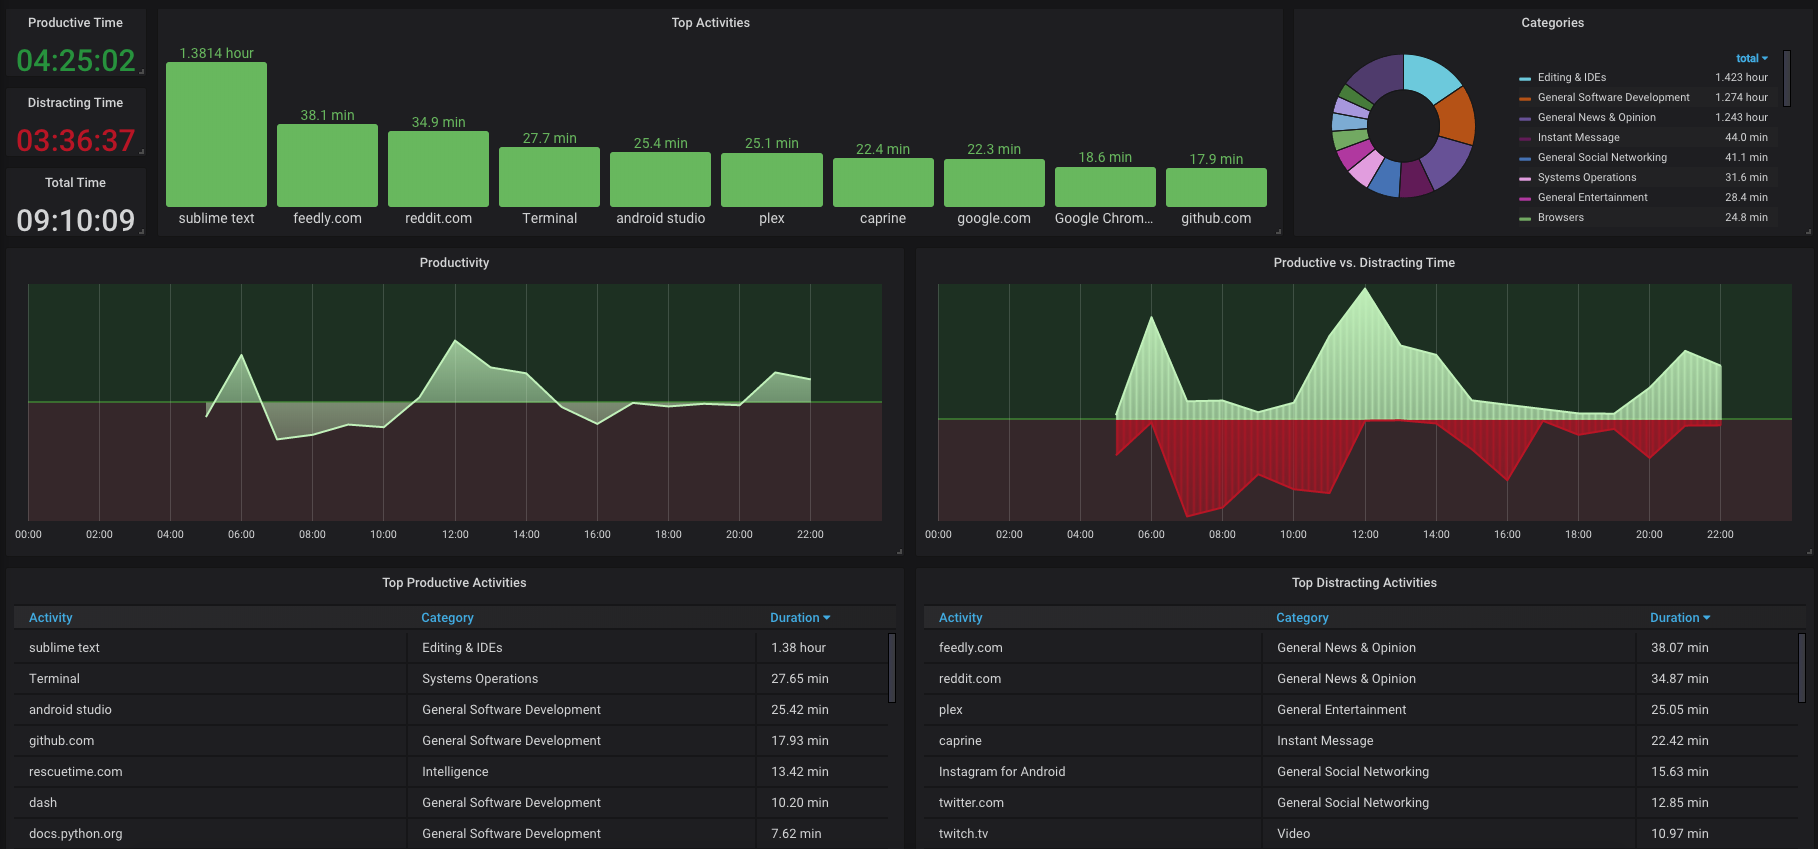Click the Systems Operations cell in productive table
This screenshot has height=849, width=1818.
coord(480,679)
